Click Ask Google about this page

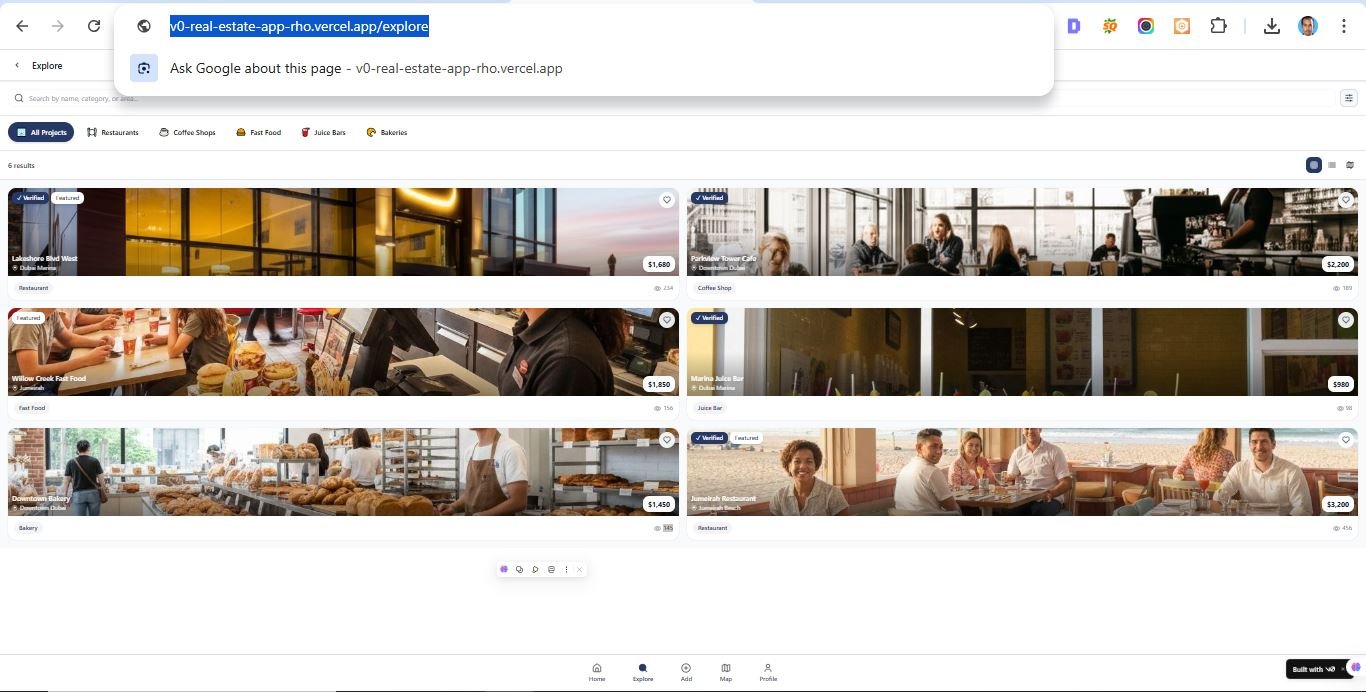coord(255,68)
